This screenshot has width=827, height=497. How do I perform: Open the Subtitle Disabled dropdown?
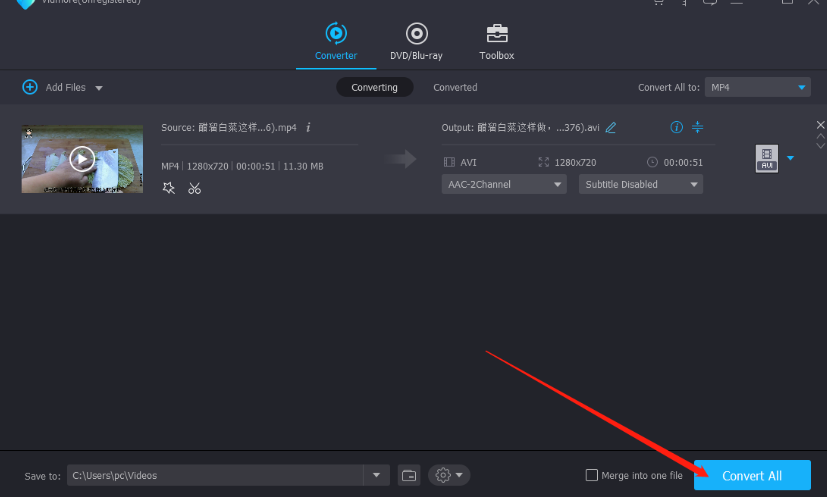click(641, 184)
